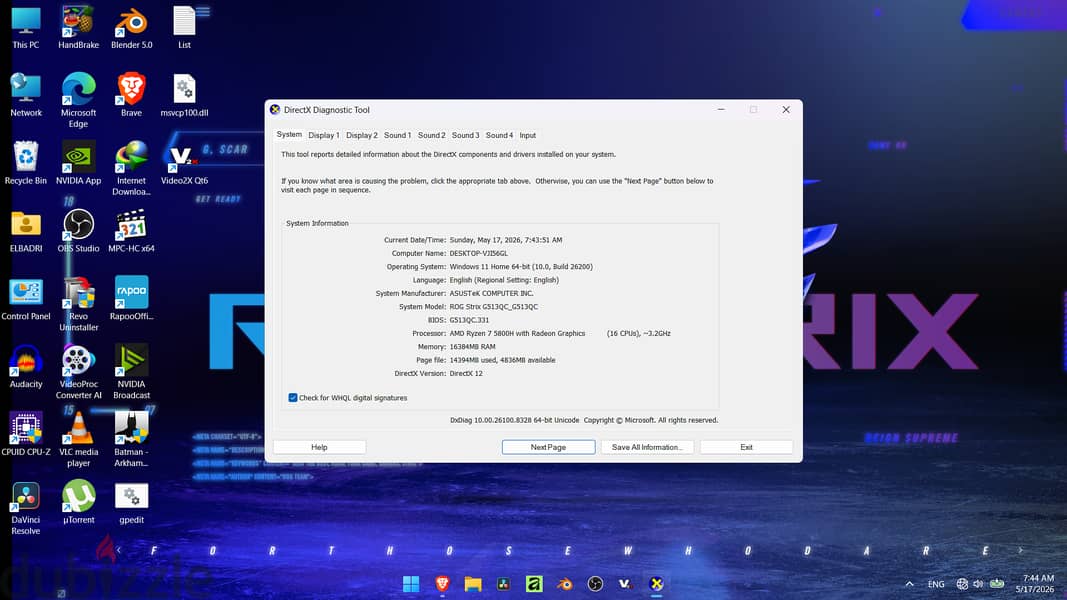Select the Network desktop icon
The height and width of the screenshot is (600, 1067).
point(26,95)
